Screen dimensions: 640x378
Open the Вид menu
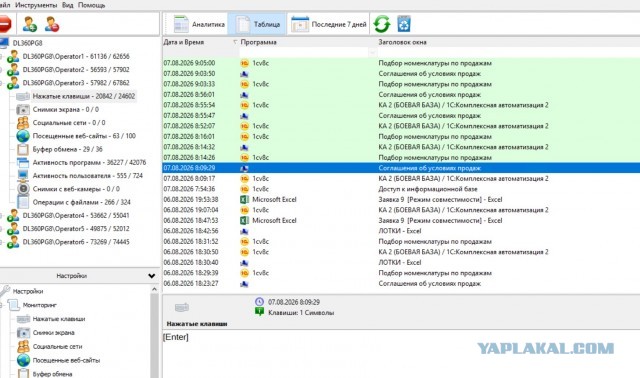[68, 5]
